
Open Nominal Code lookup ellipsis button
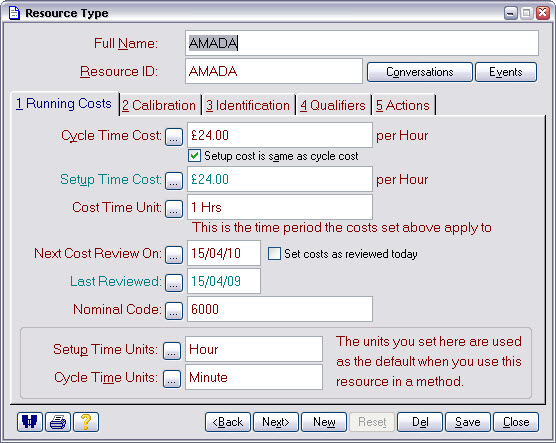coord(174,311)
